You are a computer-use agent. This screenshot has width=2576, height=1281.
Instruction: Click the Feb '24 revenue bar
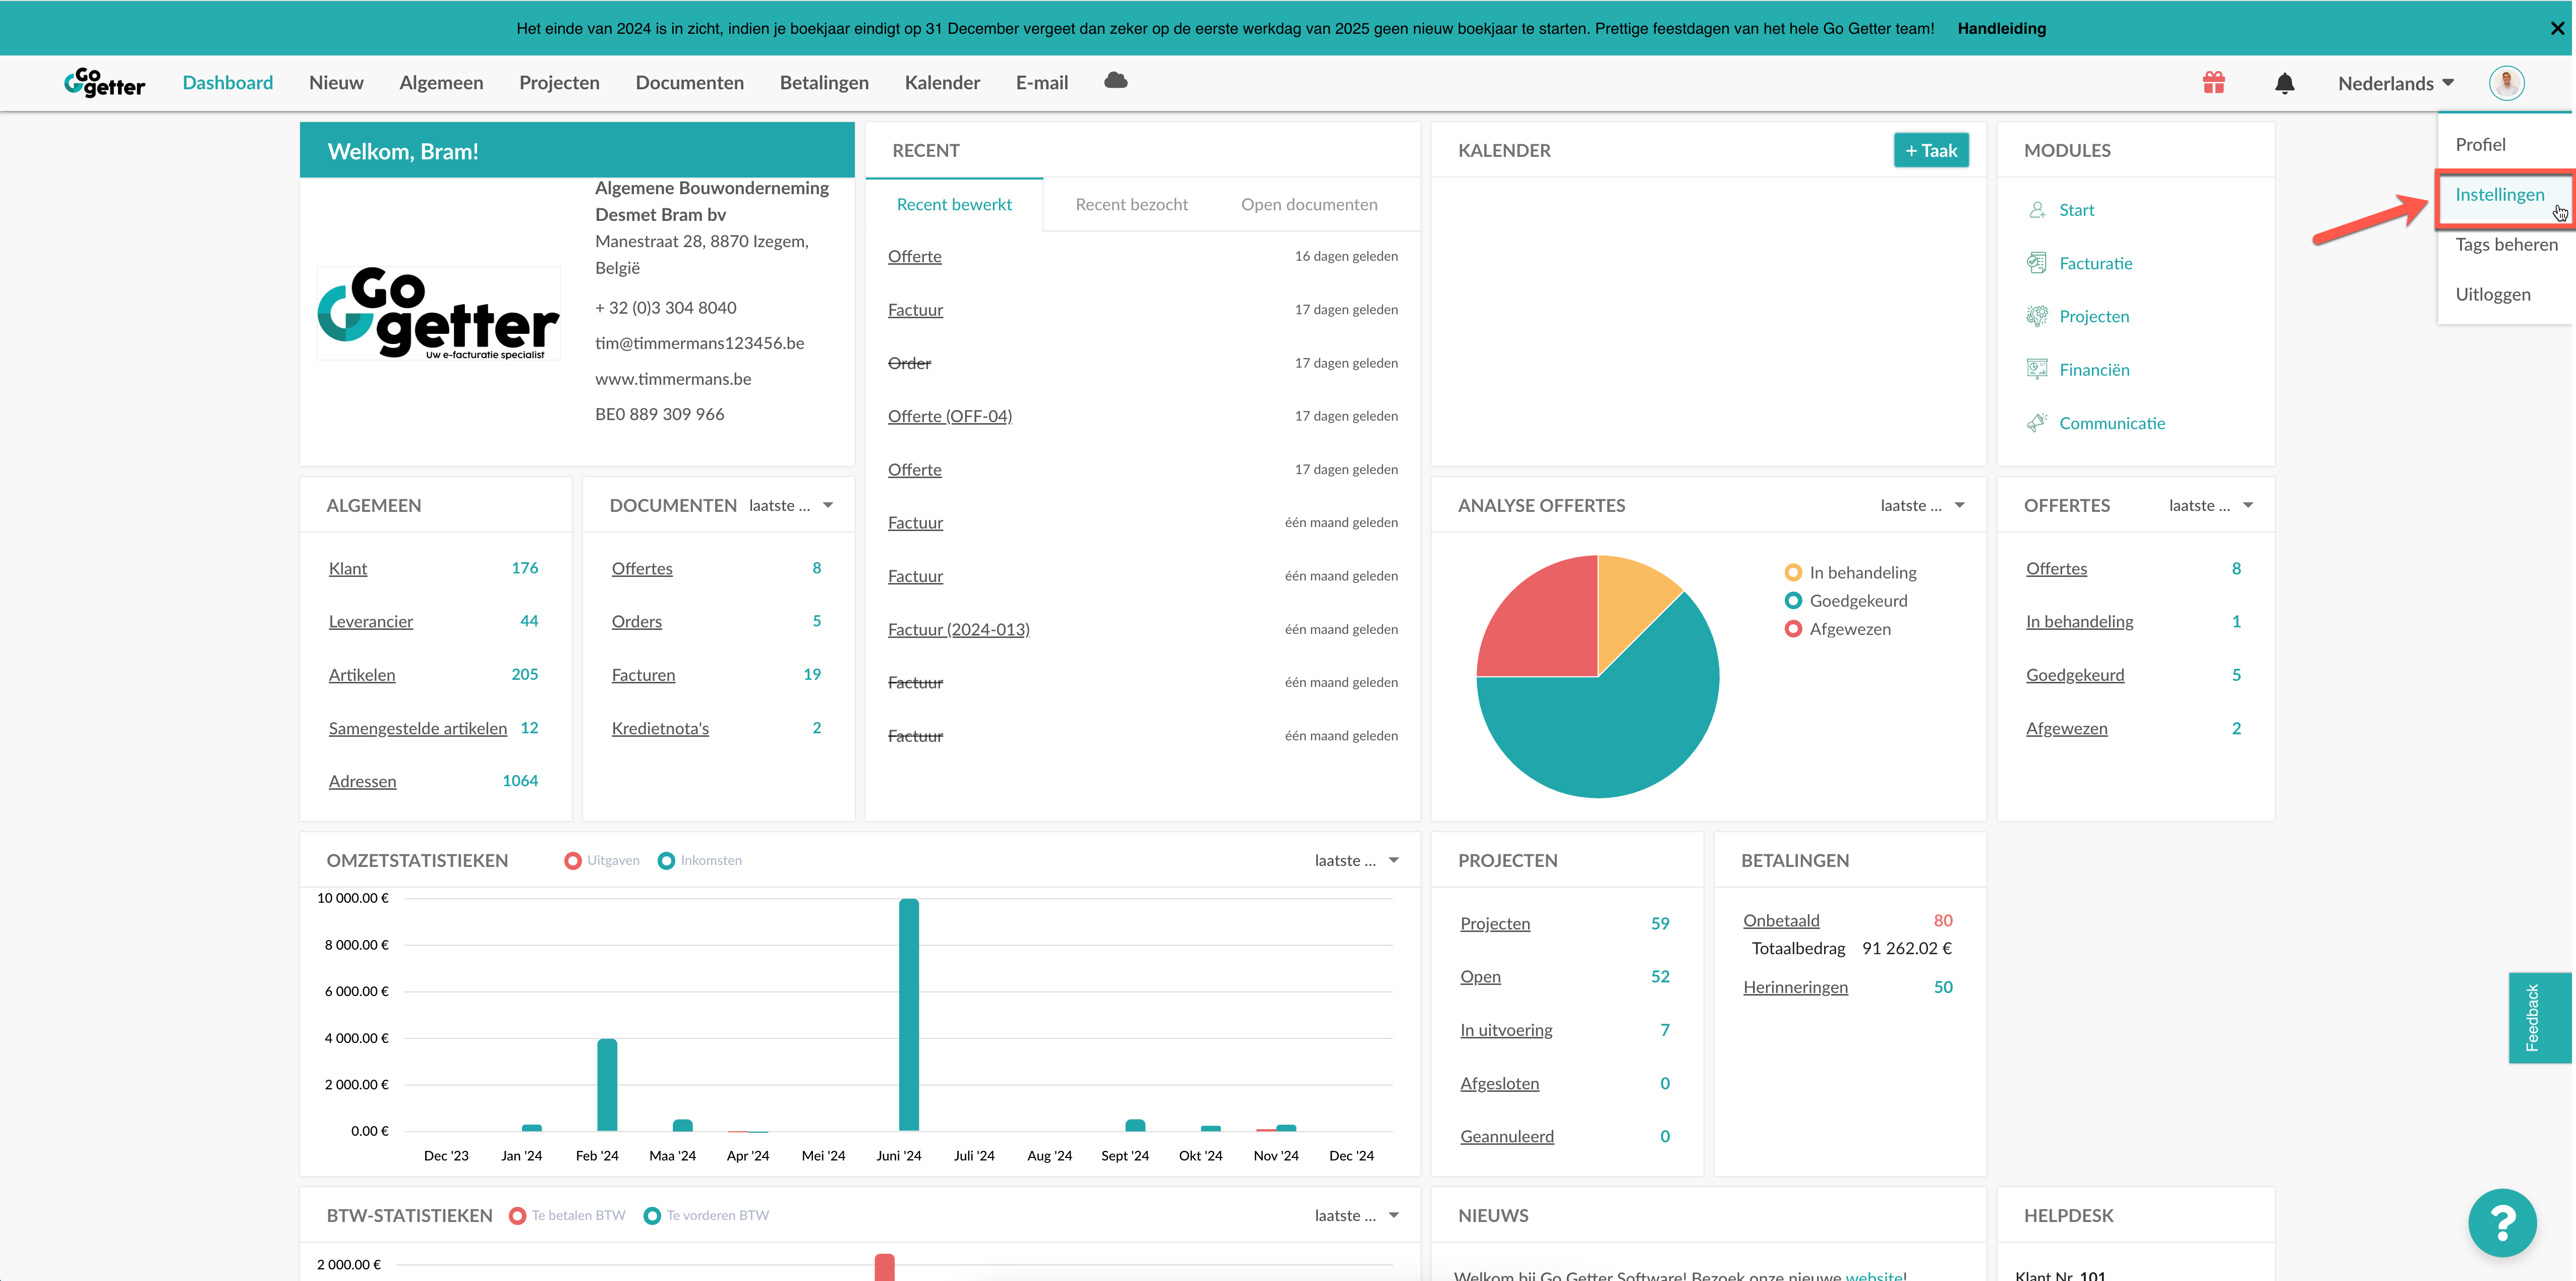(x=607, y=1085)
